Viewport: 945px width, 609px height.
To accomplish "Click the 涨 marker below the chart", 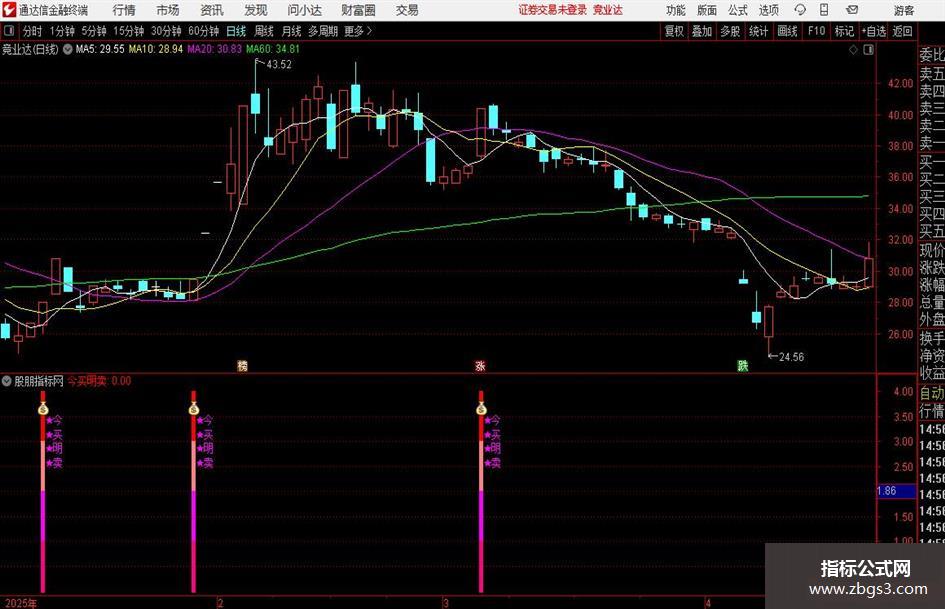I will tap(480, 365).
